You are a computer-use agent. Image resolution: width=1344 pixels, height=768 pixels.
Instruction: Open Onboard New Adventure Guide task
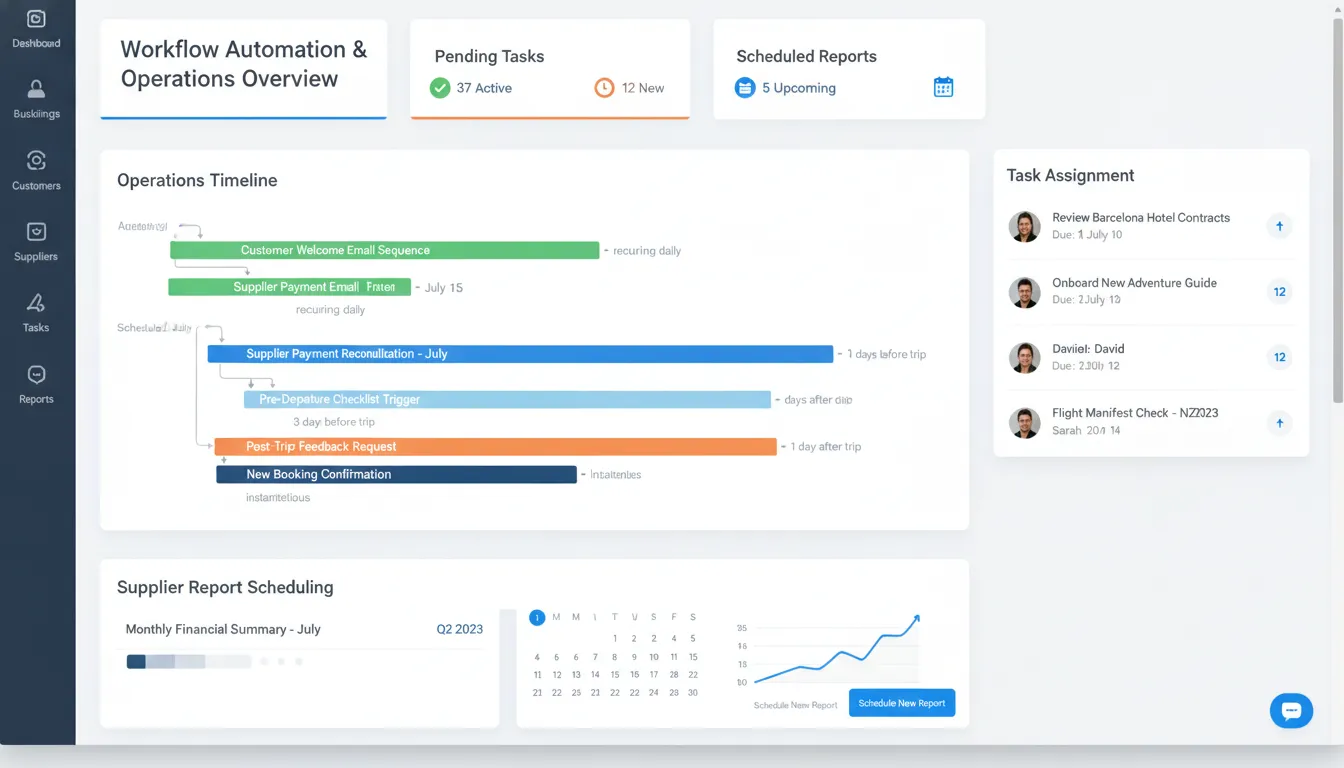(x=1134, y=283)
